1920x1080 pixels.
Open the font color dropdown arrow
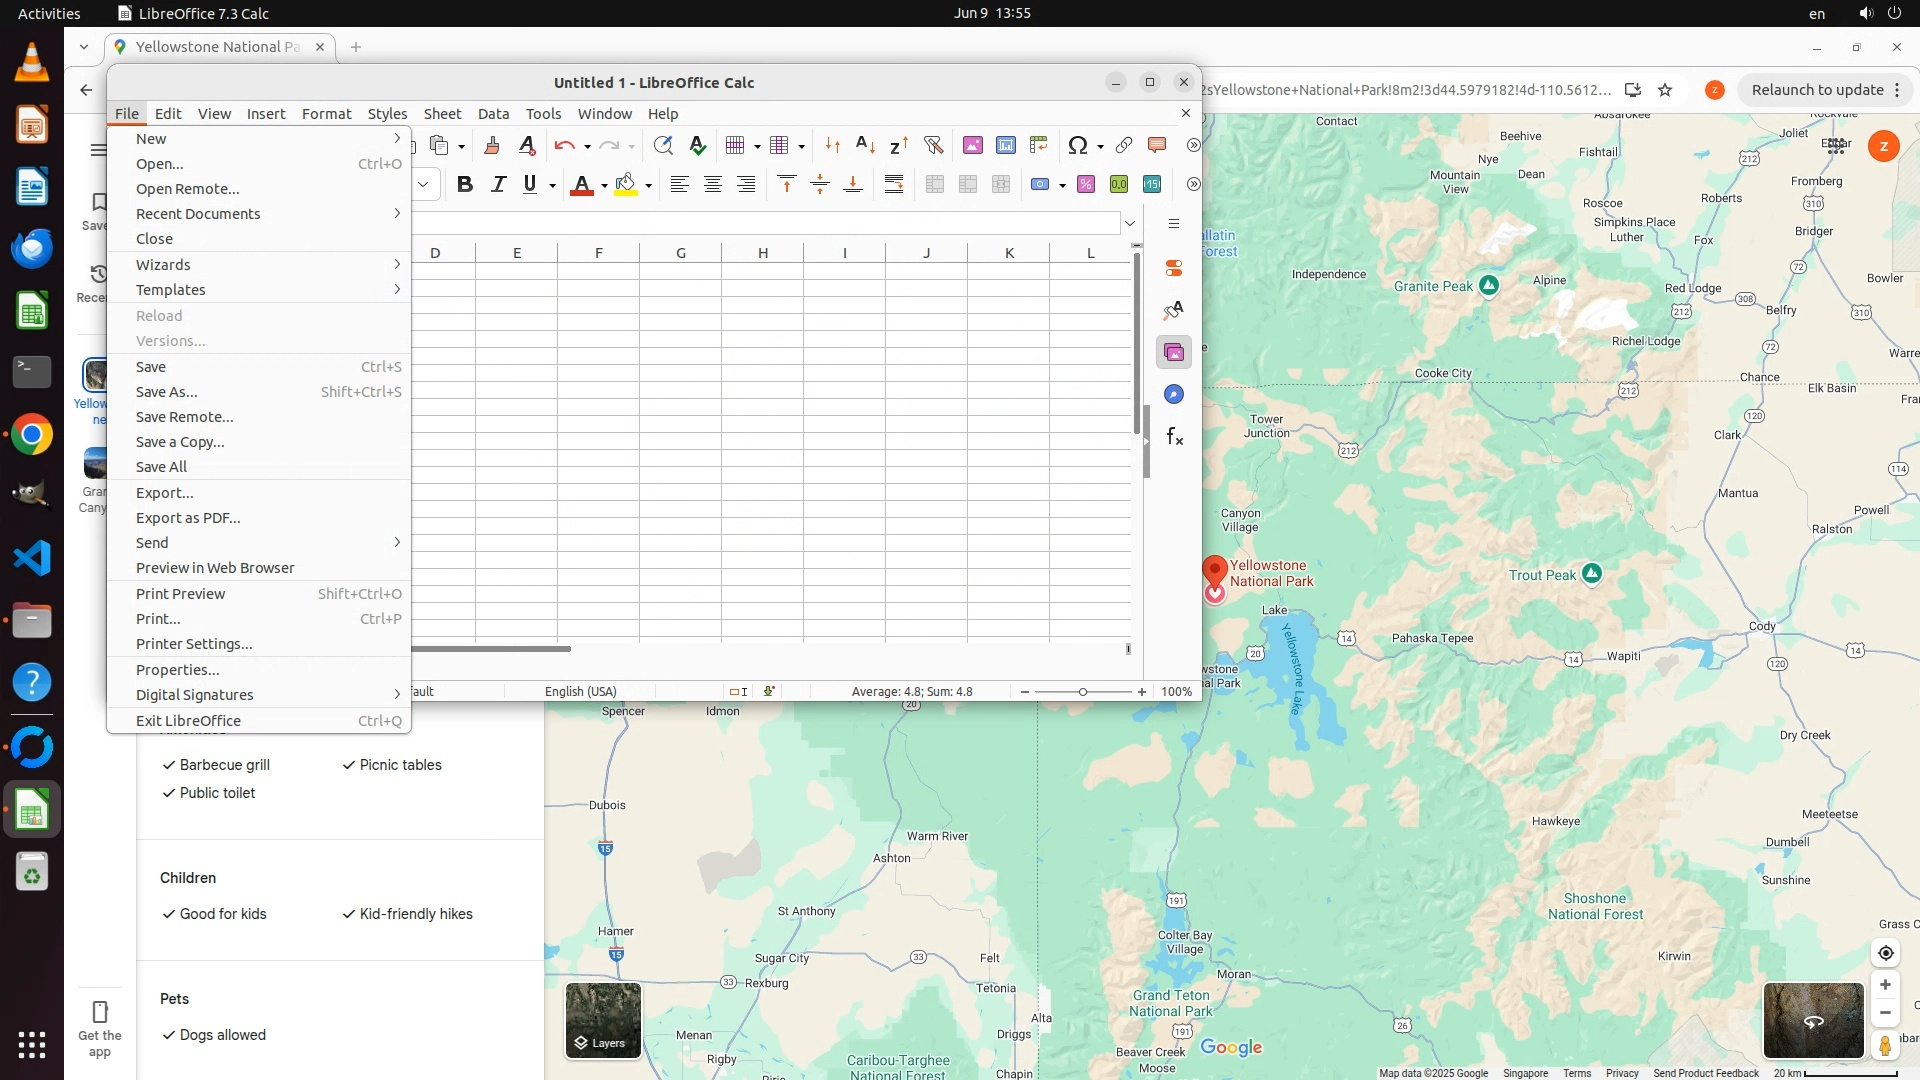click(x=604, y=186)
